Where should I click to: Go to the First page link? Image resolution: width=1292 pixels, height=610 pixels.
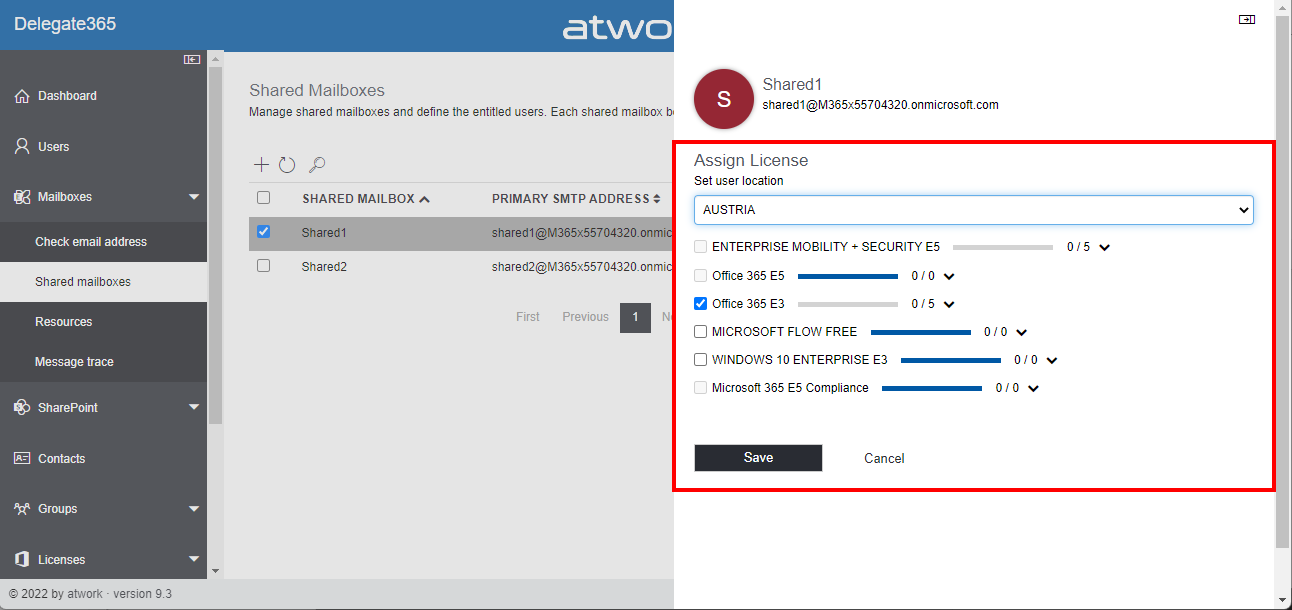coord(528,317)
